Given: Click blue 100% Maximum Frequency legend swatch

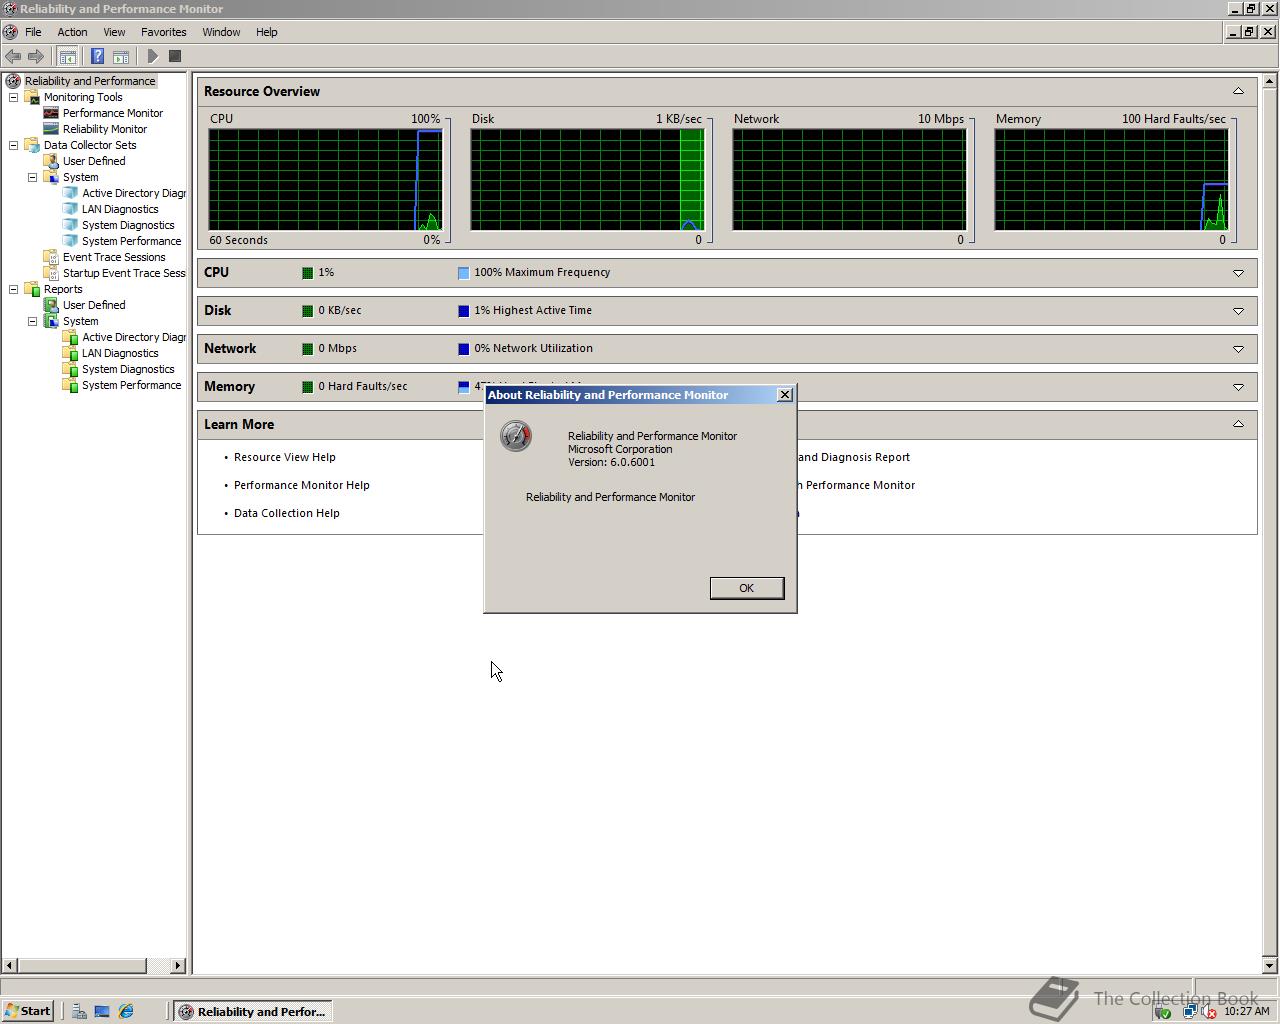Looking at the screenshot, I should 463,273.
